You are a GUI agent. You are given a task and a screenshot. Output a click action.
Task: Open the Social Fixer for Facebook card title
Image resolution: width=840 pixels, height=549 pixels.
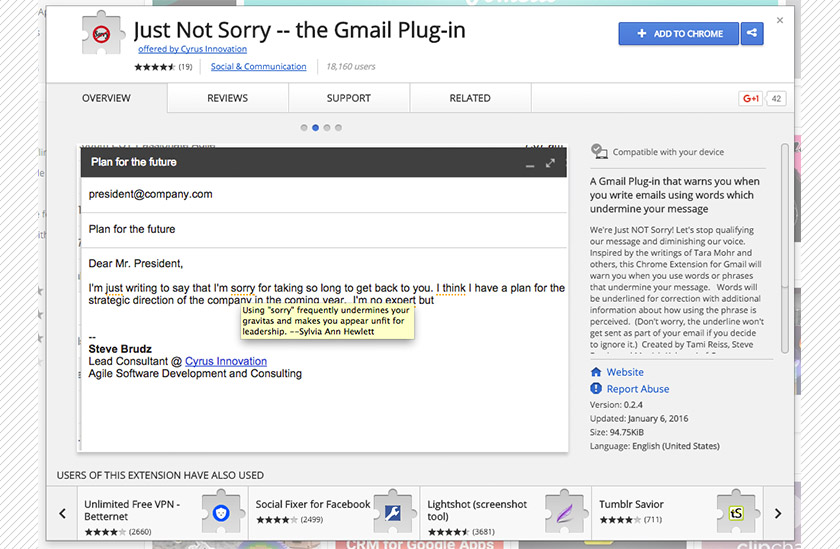[x=313, y=504]
